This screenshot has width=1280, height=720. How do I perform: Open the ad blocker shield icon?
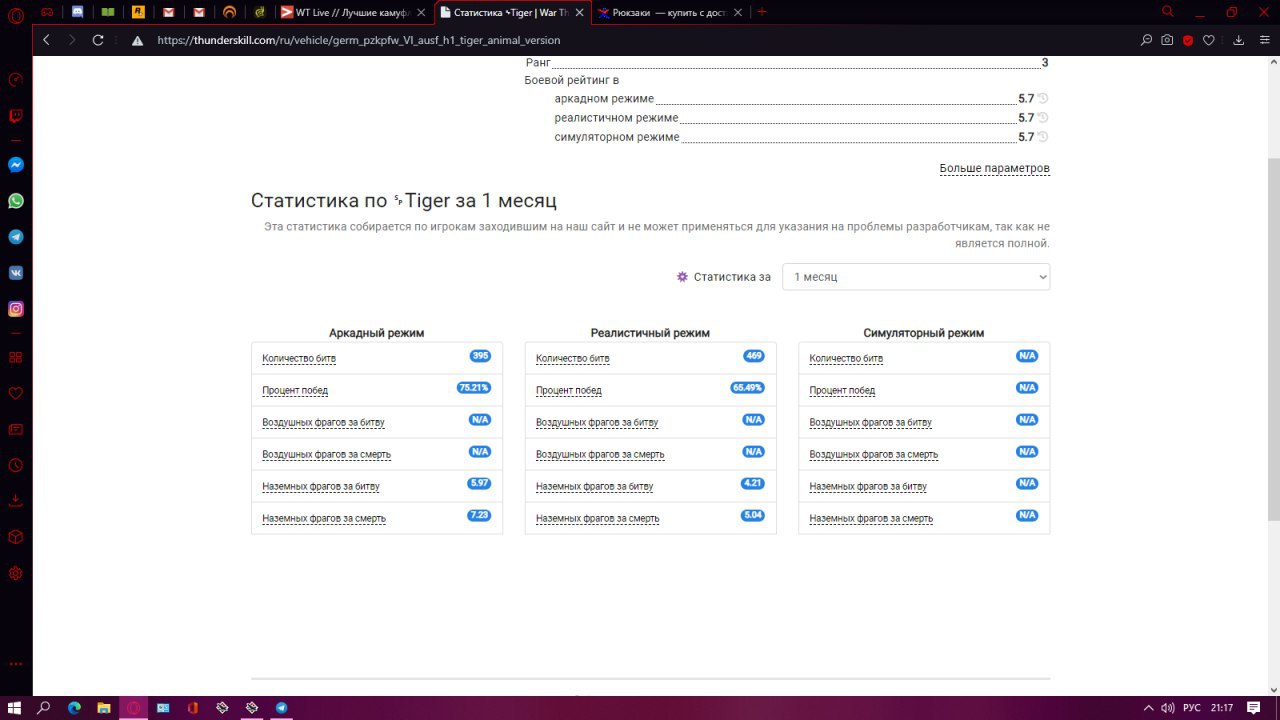[x=1188, y=40]
